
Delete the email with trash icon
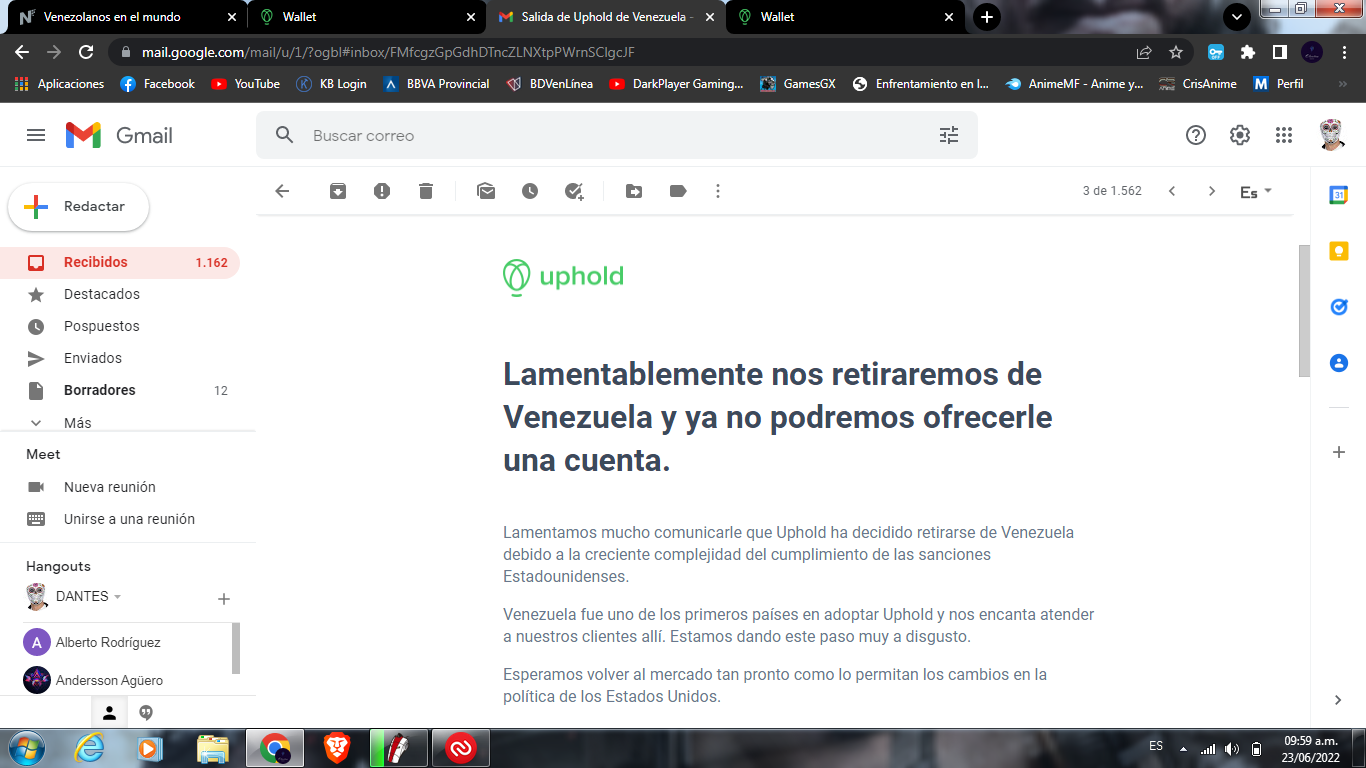tap(426, 191)
